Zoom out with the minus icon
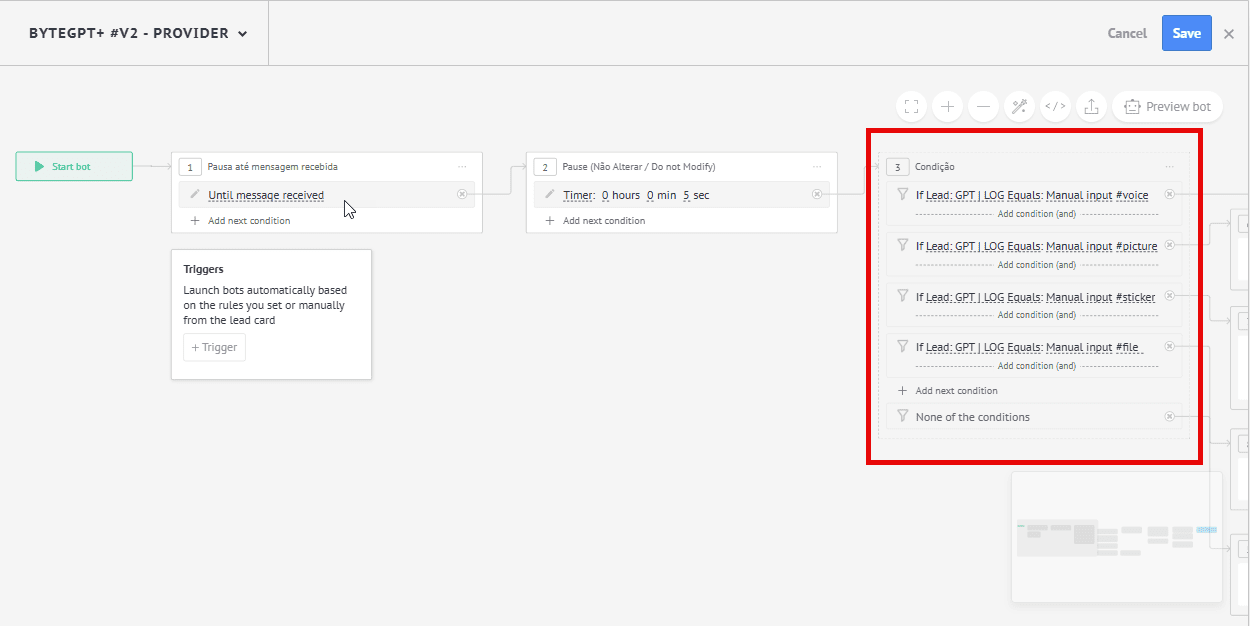 [983, 106]
